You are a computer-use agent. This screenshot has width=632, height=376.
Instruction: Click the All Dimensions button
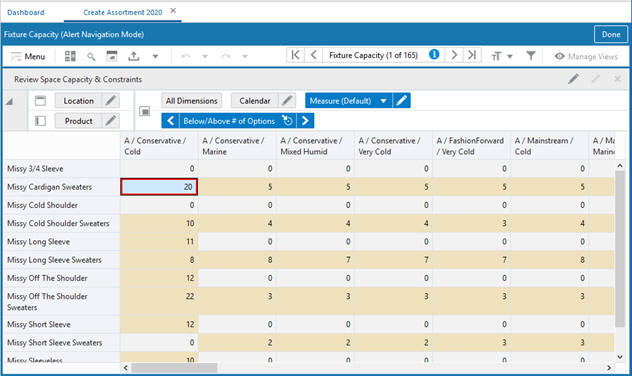(x=191, y=101)
